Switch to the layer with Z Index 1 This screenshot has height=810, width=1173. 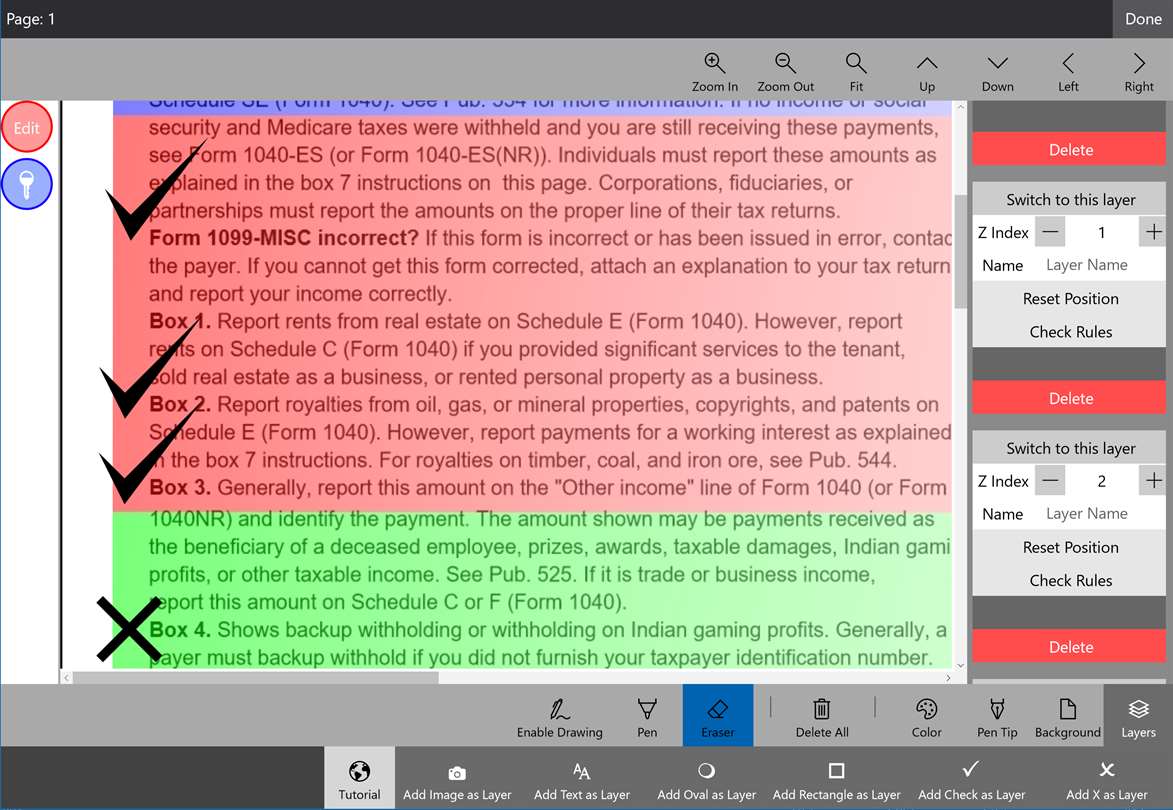point(1069,200)
